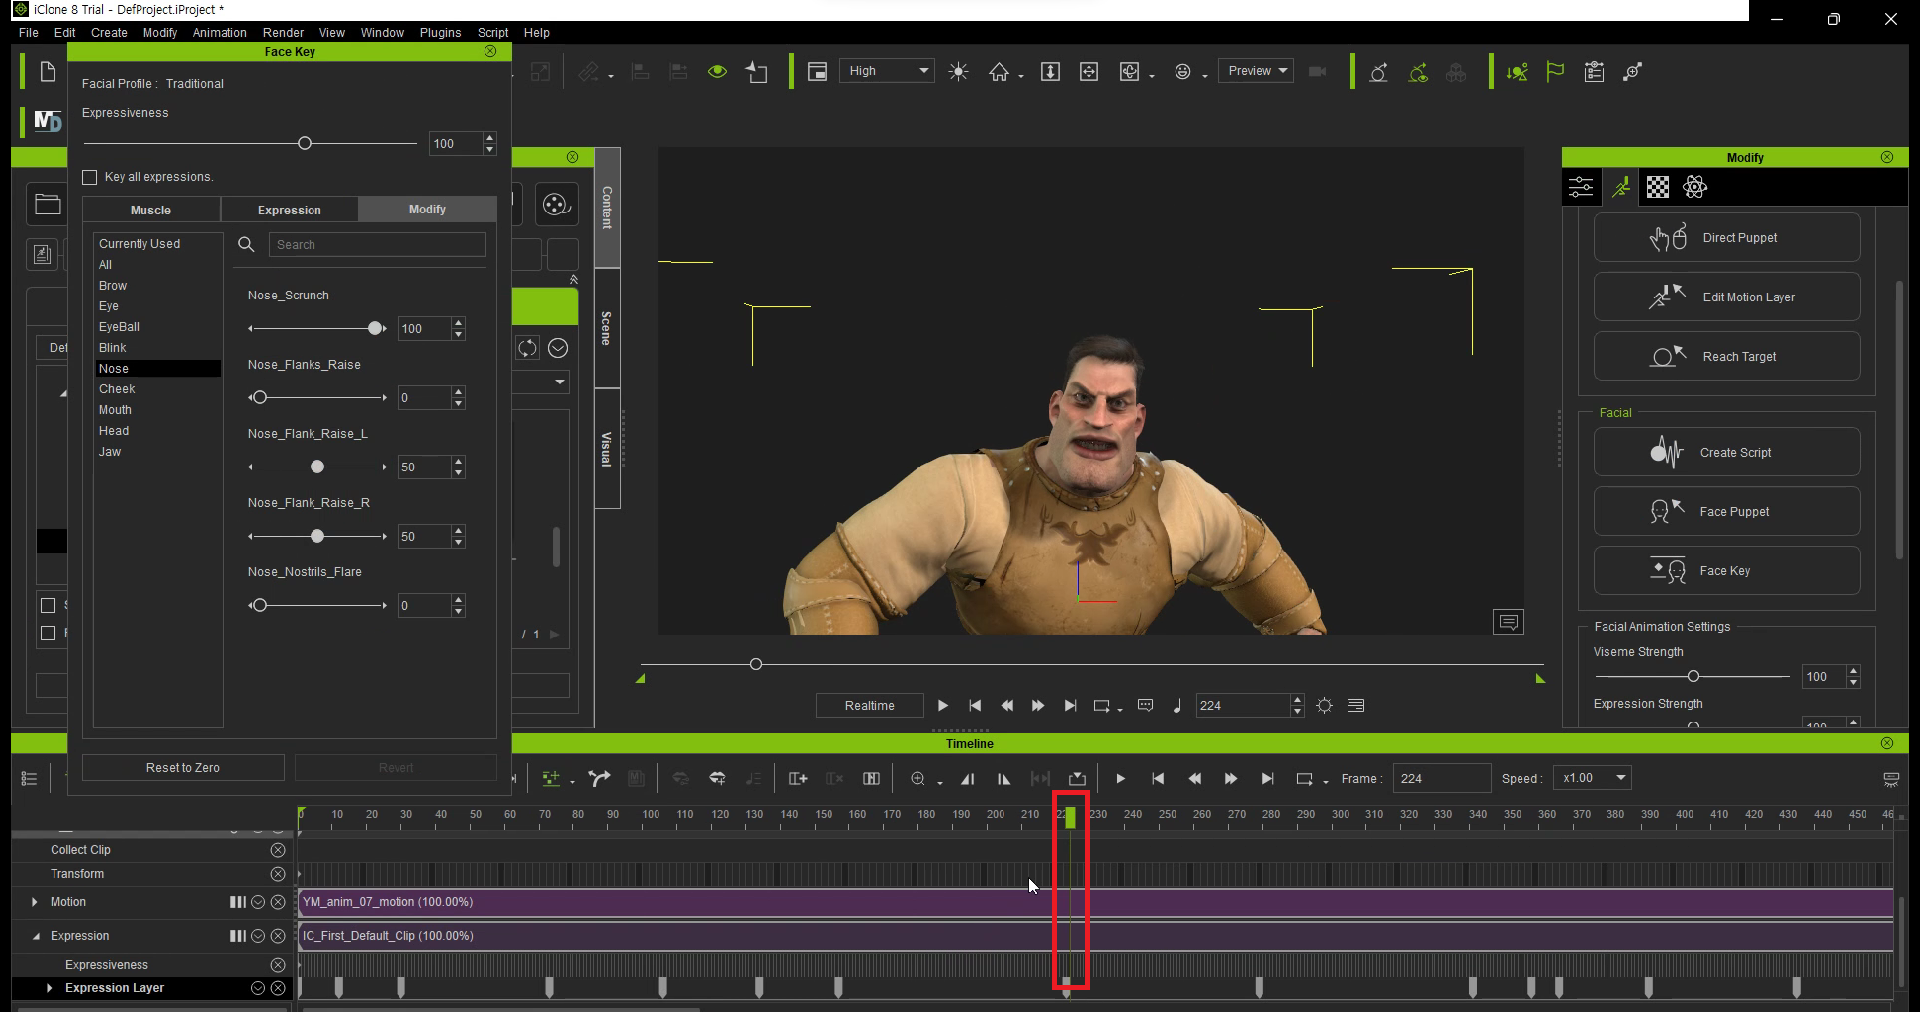This screenshot has width=1920, height=1012.
Task: Select the Mouth muscle category
Action: click(115, 410)
